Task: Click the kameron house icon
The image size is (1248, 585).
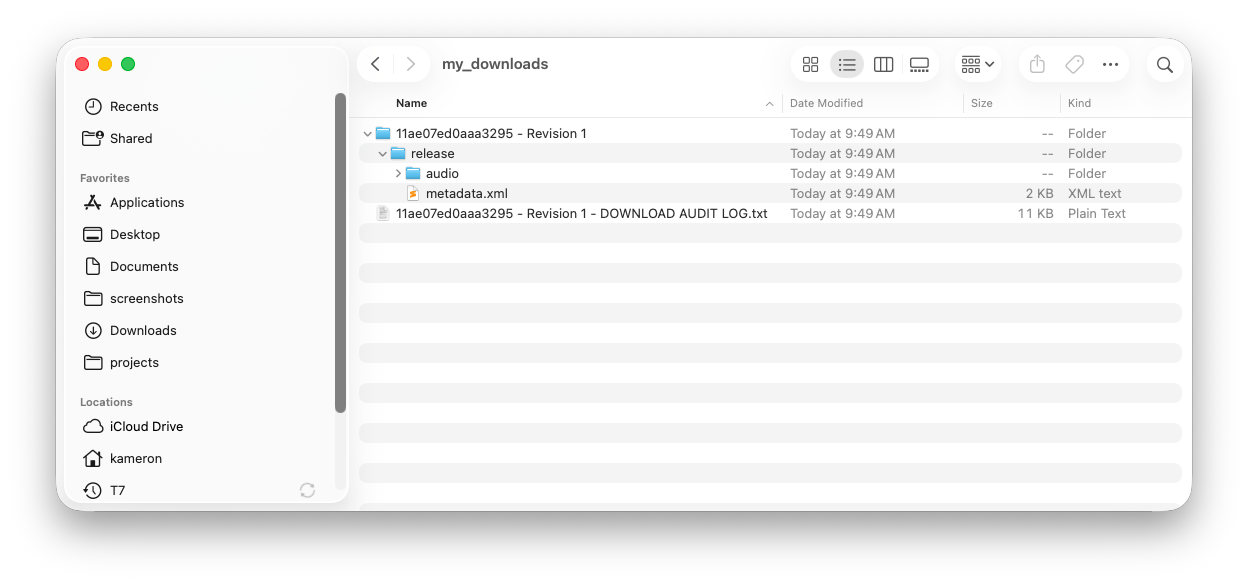Action: tap(93, 458)
